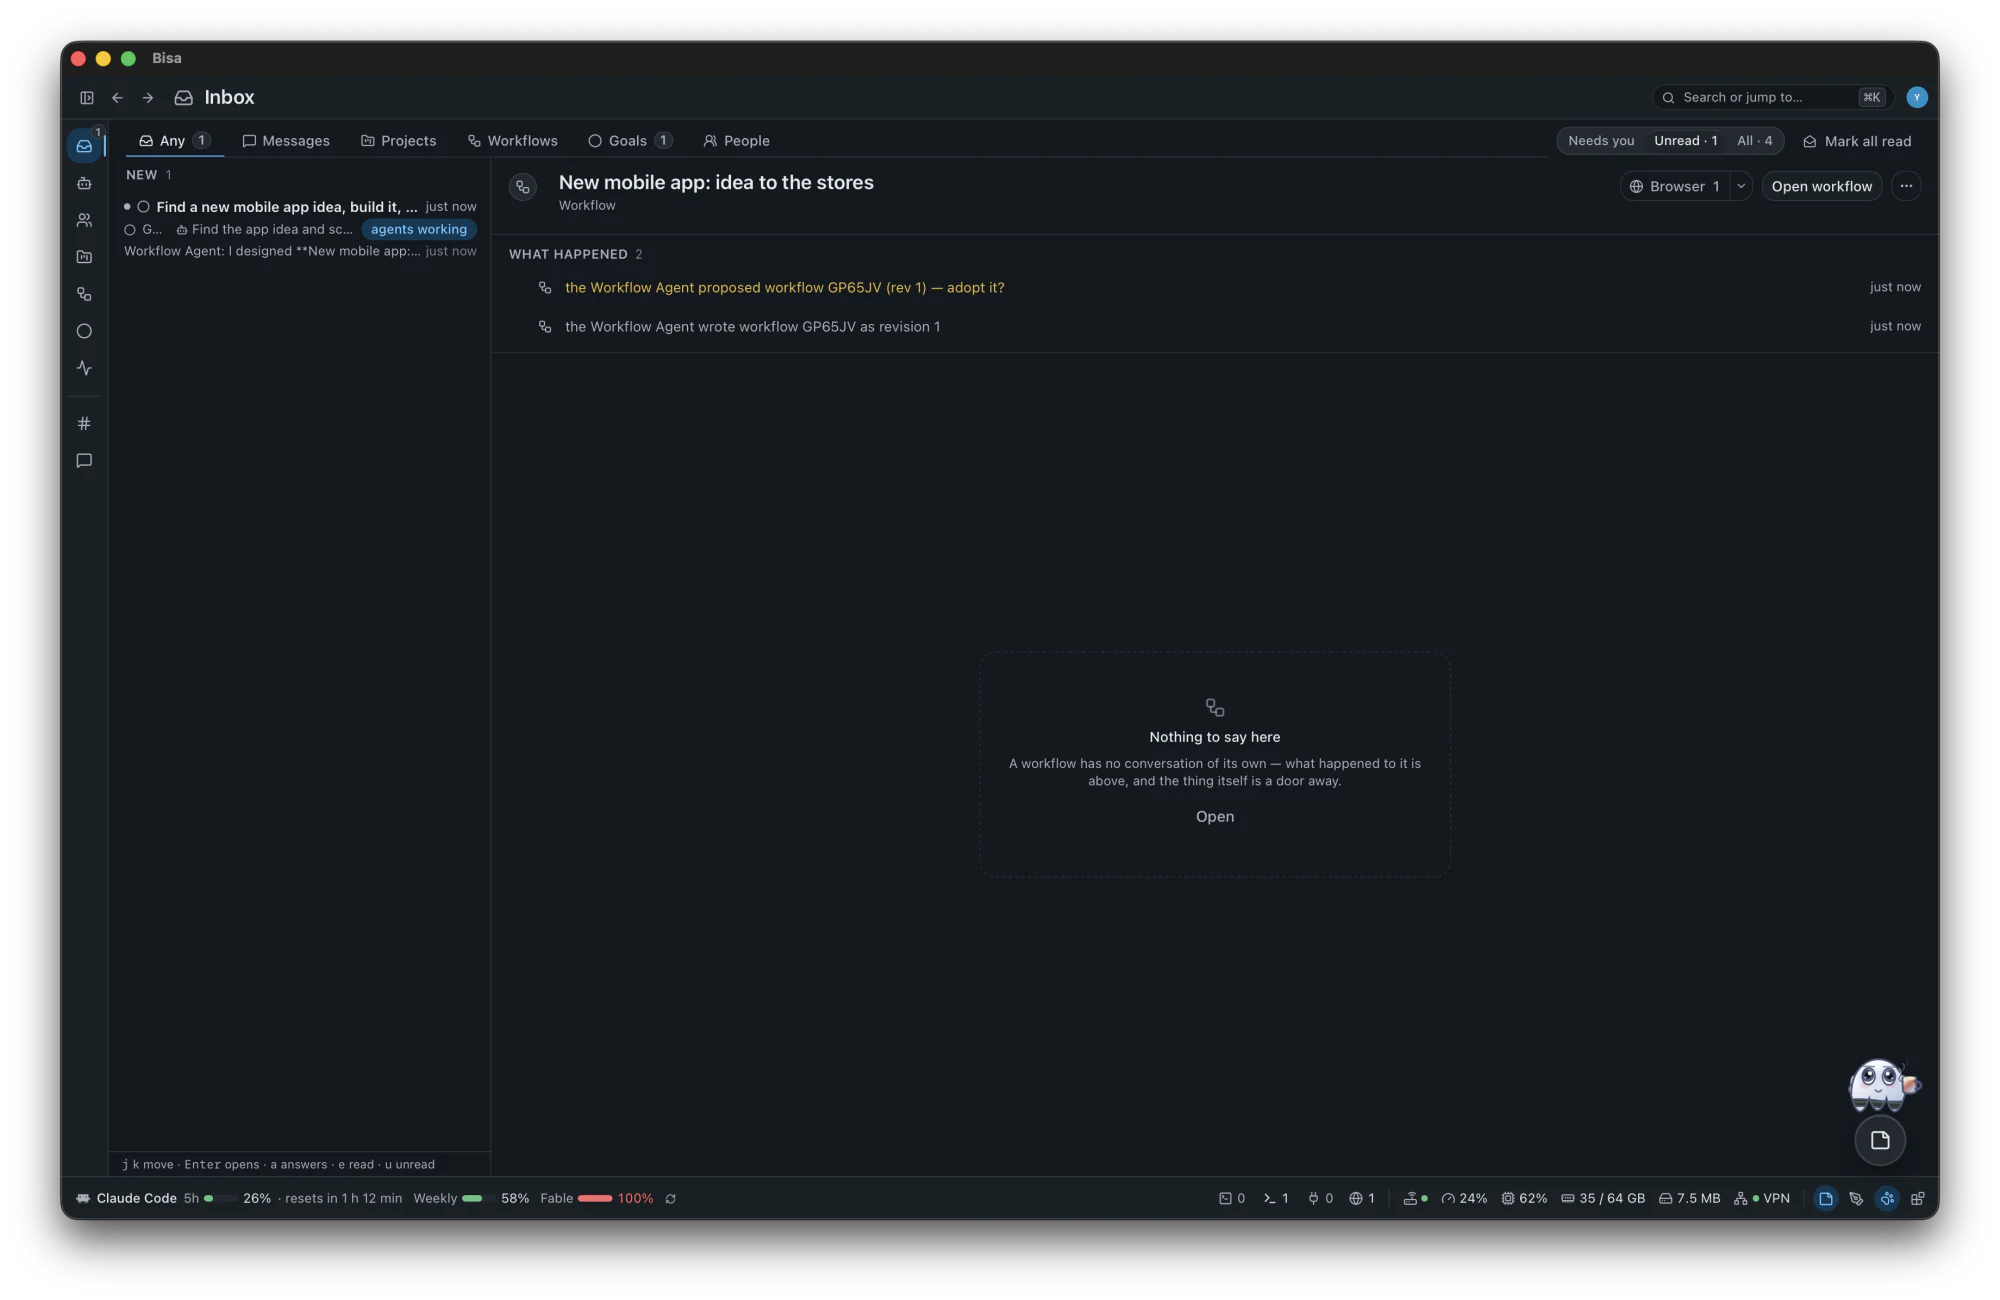Open the Activity pulse icon in sidebar
The width and height of the screenshot is (2000, 1300).
pyautogui.click(x=84, y=368)
